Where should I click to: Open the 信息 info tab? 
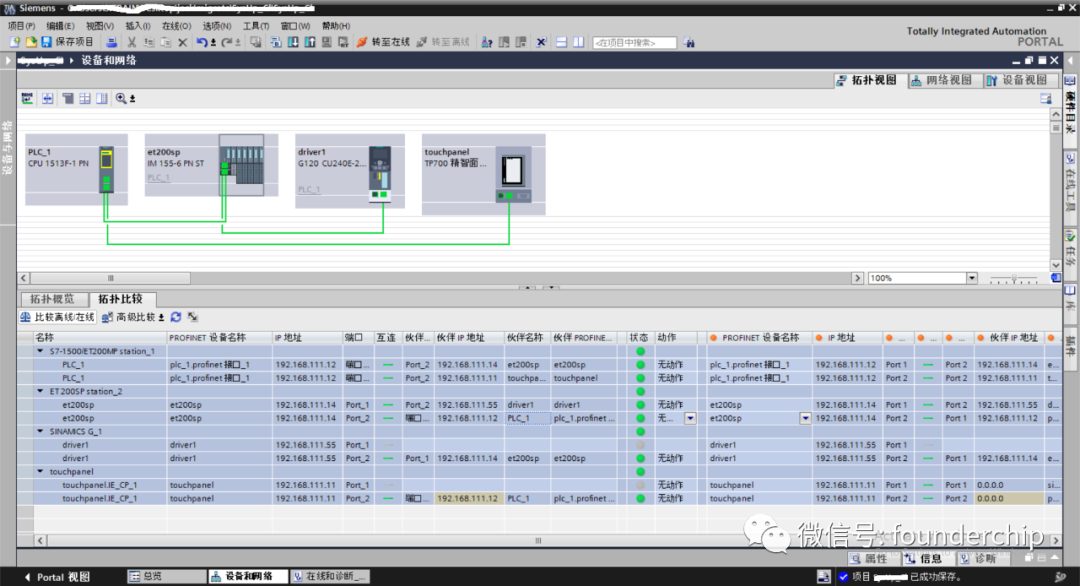coord(926,558)
